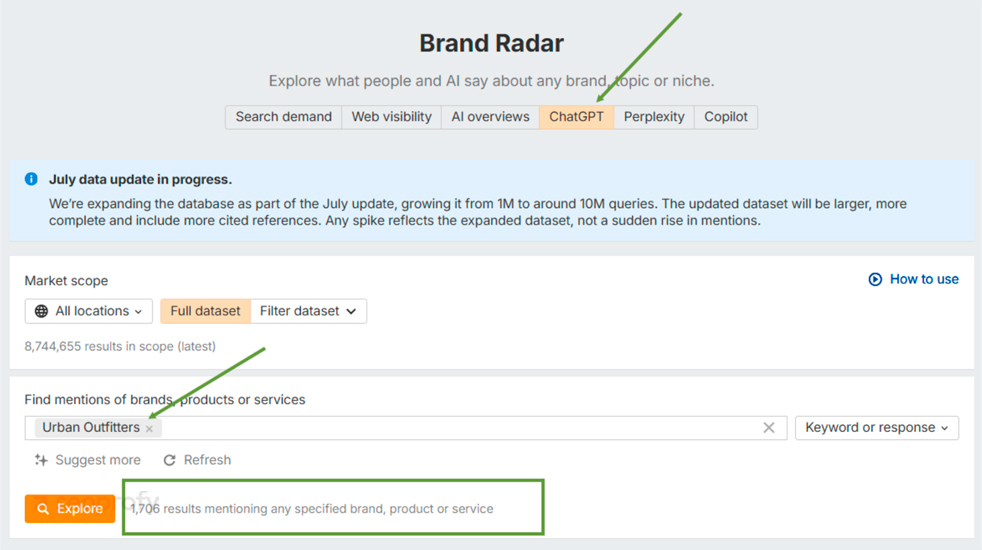Click the magnifier icon in the Explore button

click(x=43, y=509)
